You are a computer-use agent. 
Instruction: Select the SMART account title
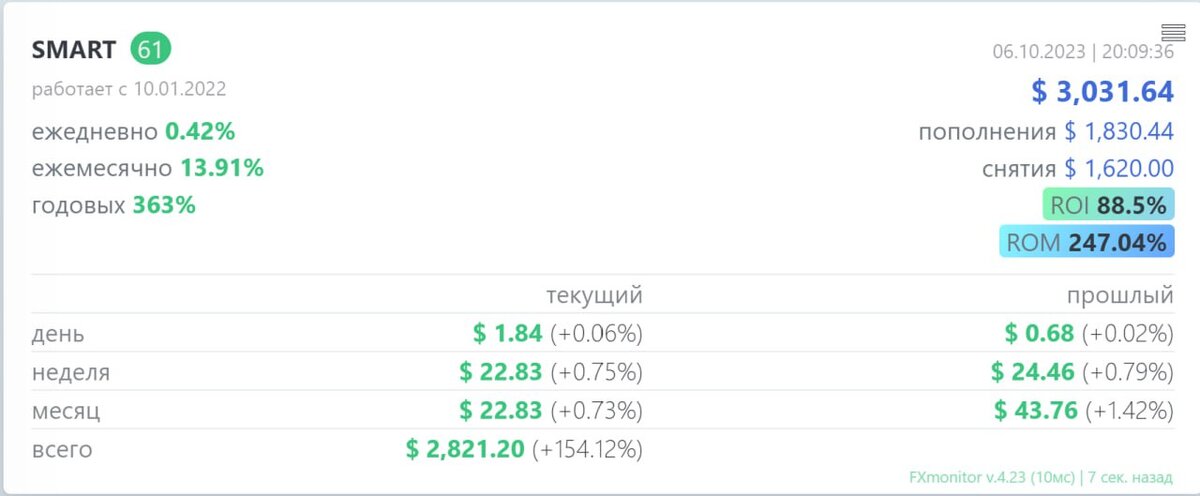[x=74, y=50]
